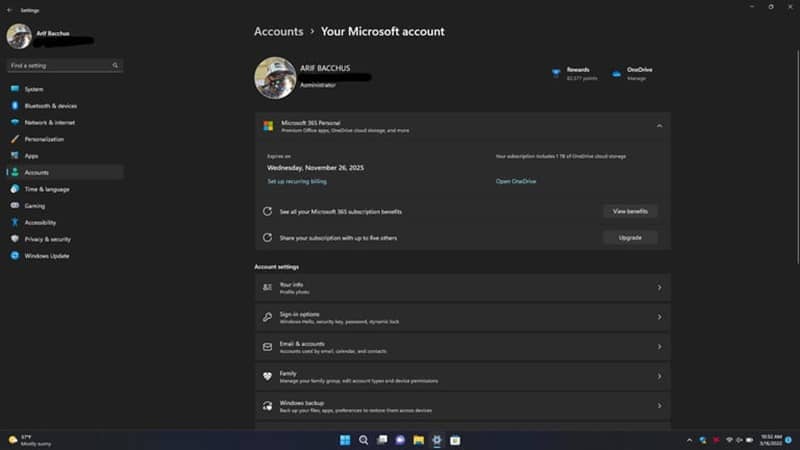Click Set up recurring billing link
The width and height of the screenshot is (800, 450).
[x=296, y=181]
